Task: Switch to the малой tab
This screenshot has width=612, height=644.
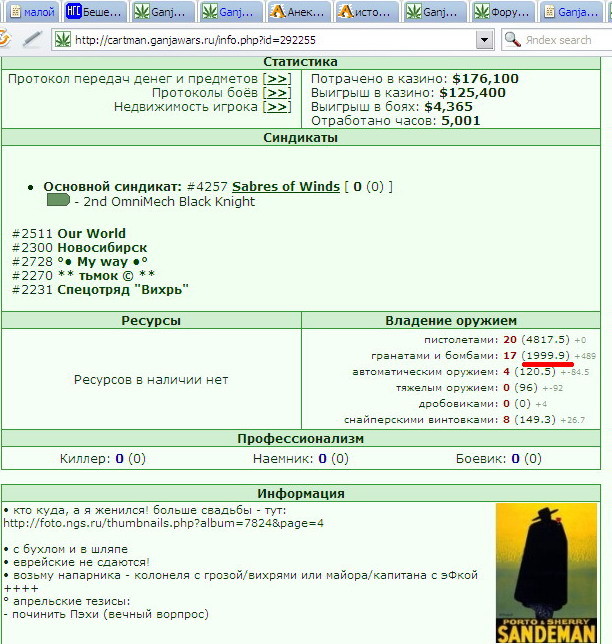Action: pyautogui.click(x=32, y=11)
